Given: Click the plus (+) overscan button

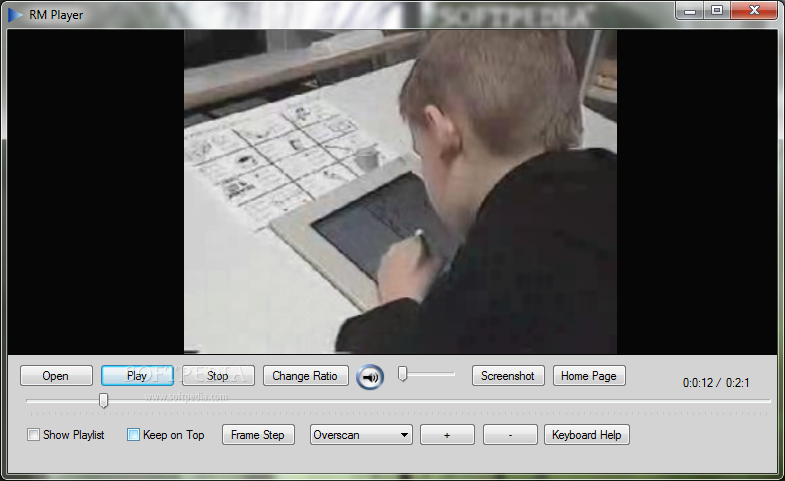Looking at the screenshot, I should click(x=447, y=435).
